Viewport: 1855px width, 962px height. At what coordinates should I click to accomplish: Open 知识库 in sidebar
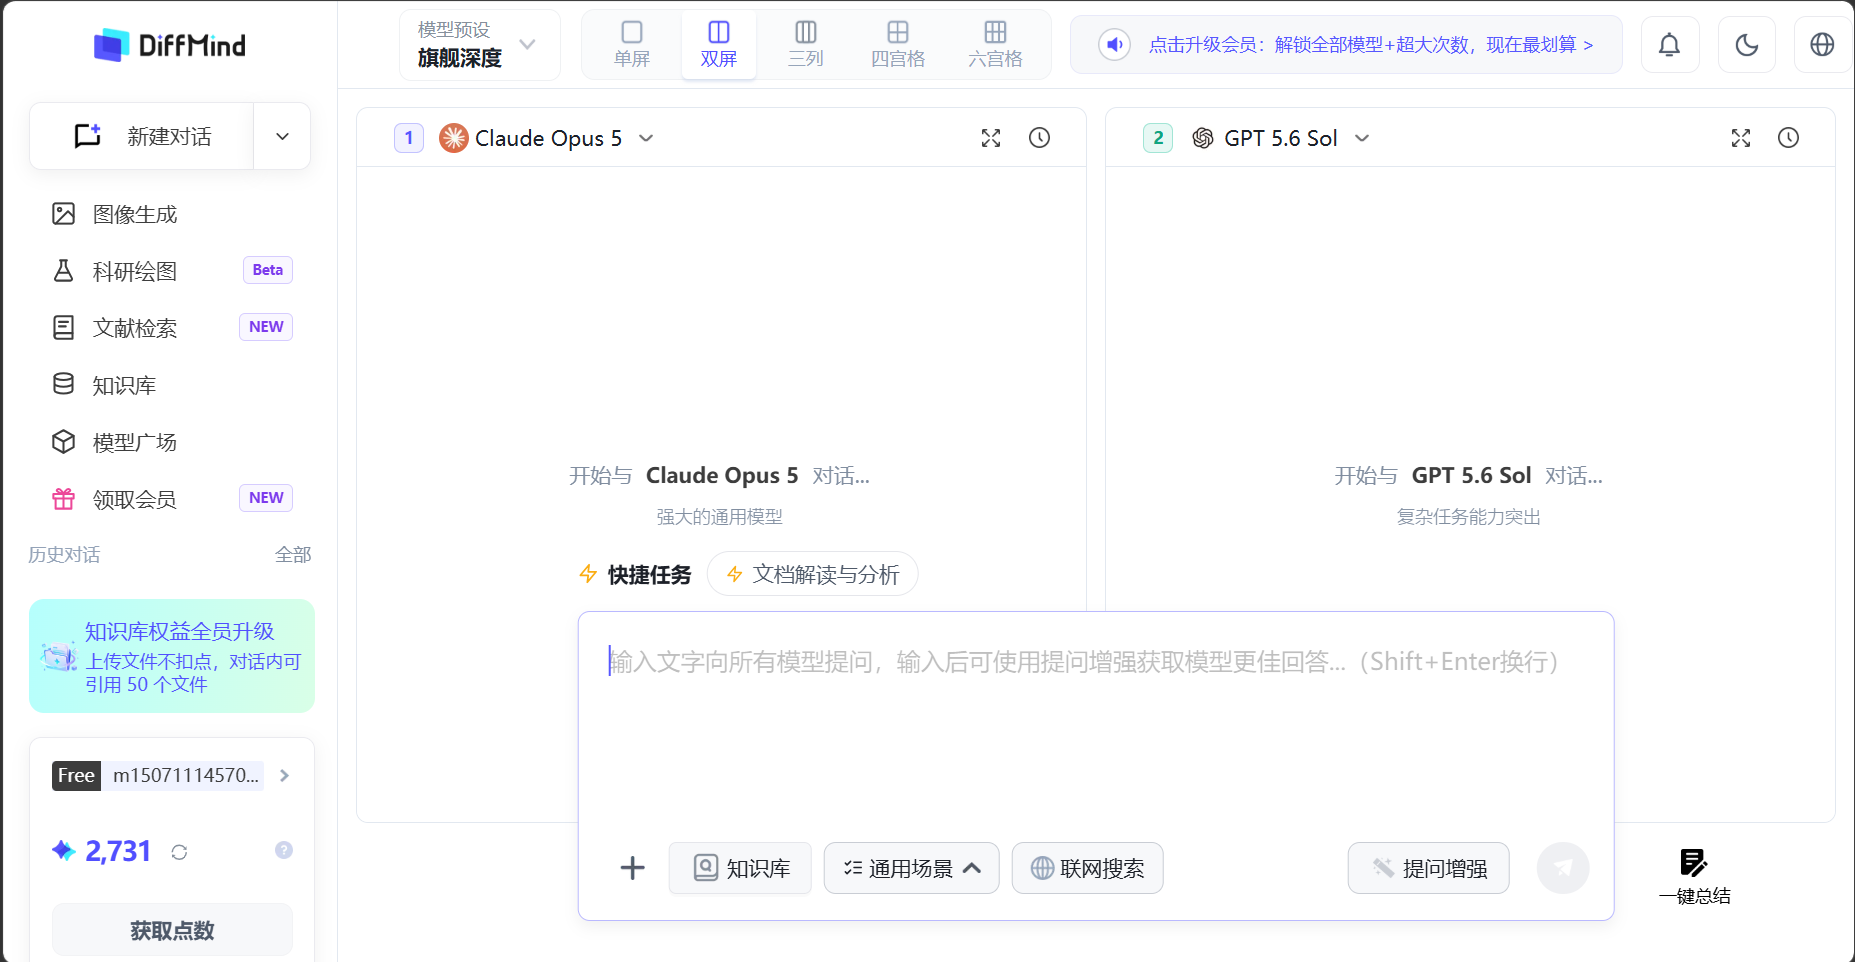[x=170, y=385]
